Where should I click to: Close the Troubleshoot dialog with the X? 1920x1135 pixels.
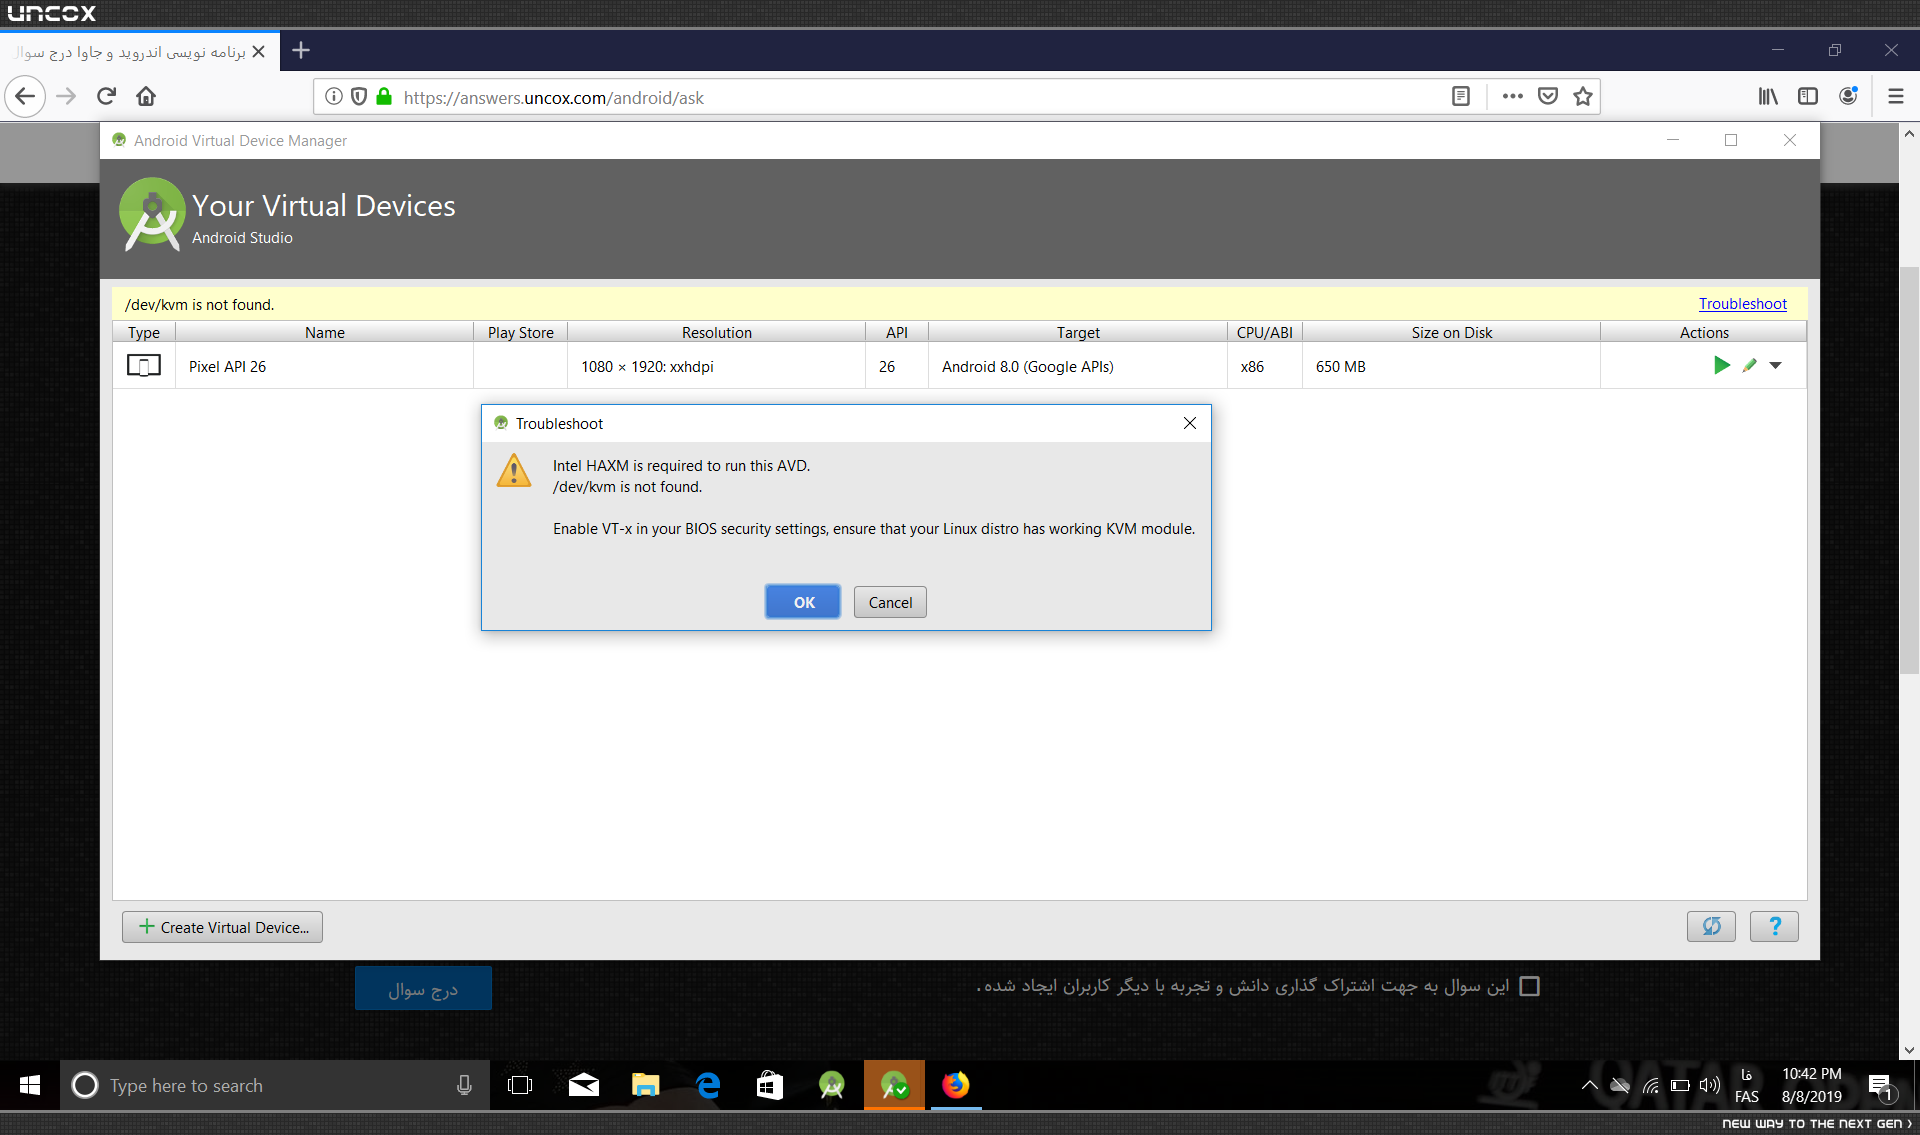tap(1190, 423)
